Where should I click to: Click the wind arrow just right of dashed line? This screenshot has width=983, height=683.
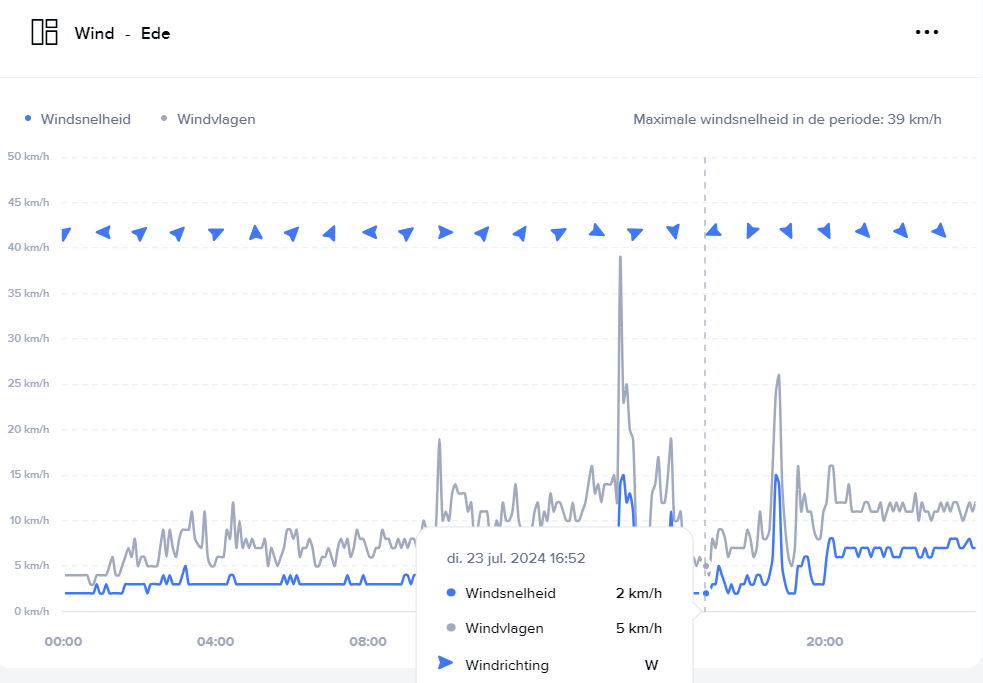point(714,230)
